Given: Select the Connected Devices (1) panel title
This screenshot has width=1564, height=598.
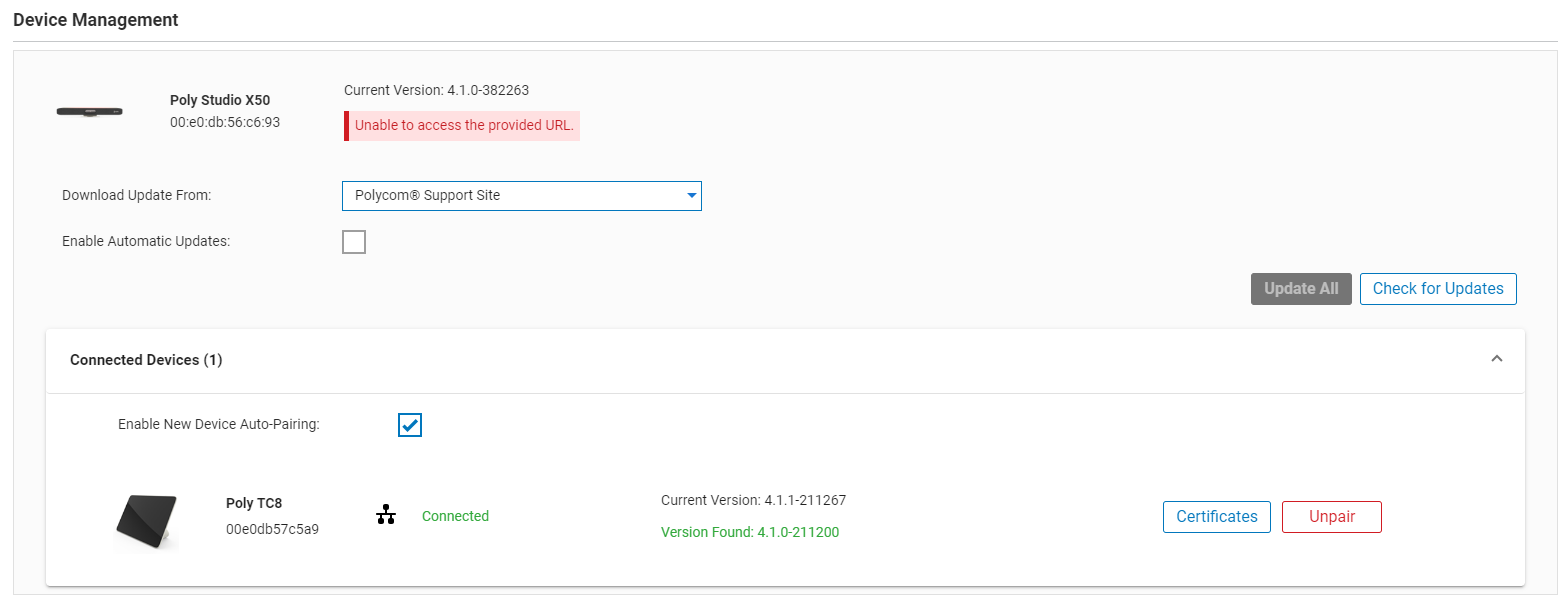Looking at the screenshot, I should [145, 359].
